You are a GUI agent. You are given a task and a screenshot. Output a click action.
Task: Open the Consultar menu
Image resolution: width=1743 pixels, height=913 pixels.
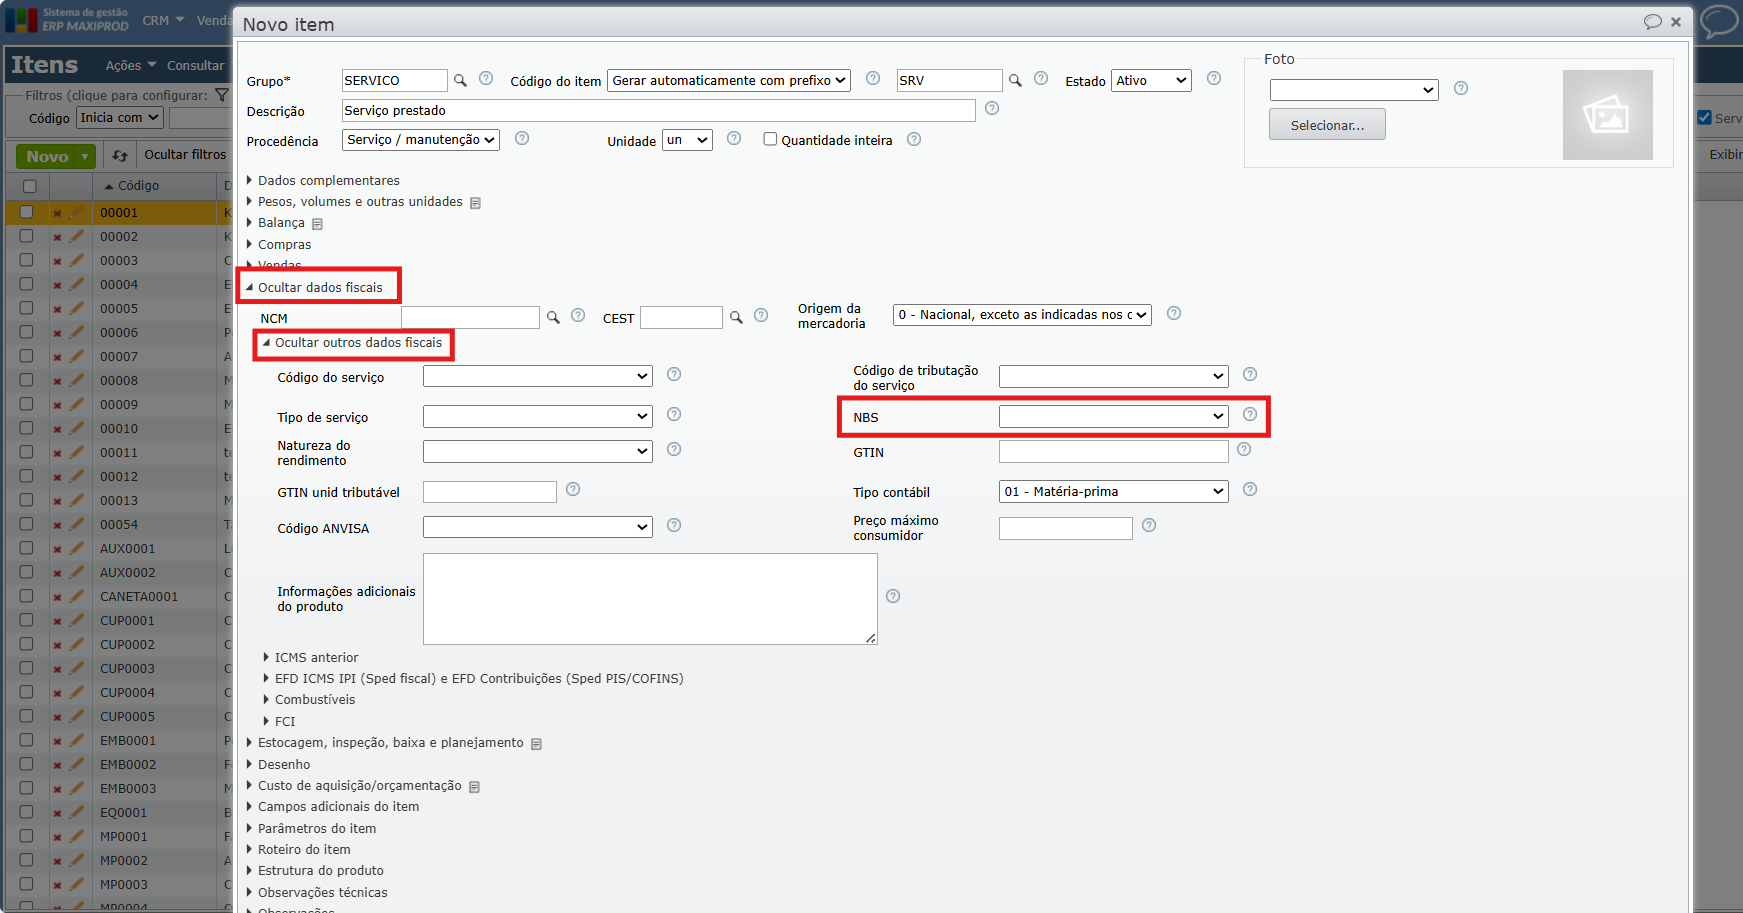196,65
